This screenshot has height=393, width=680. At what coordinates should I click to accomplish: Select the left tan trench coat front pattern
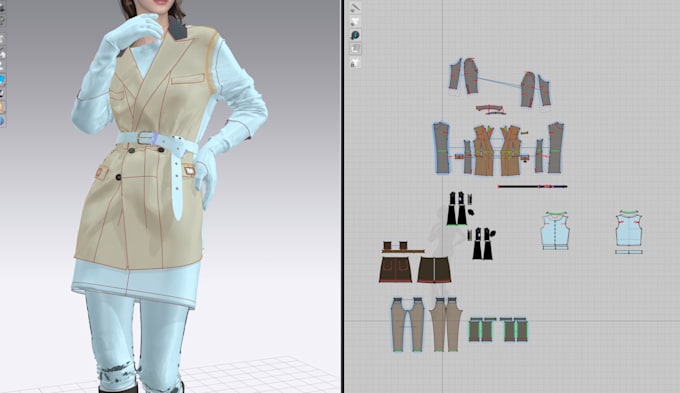click(484, 151)
